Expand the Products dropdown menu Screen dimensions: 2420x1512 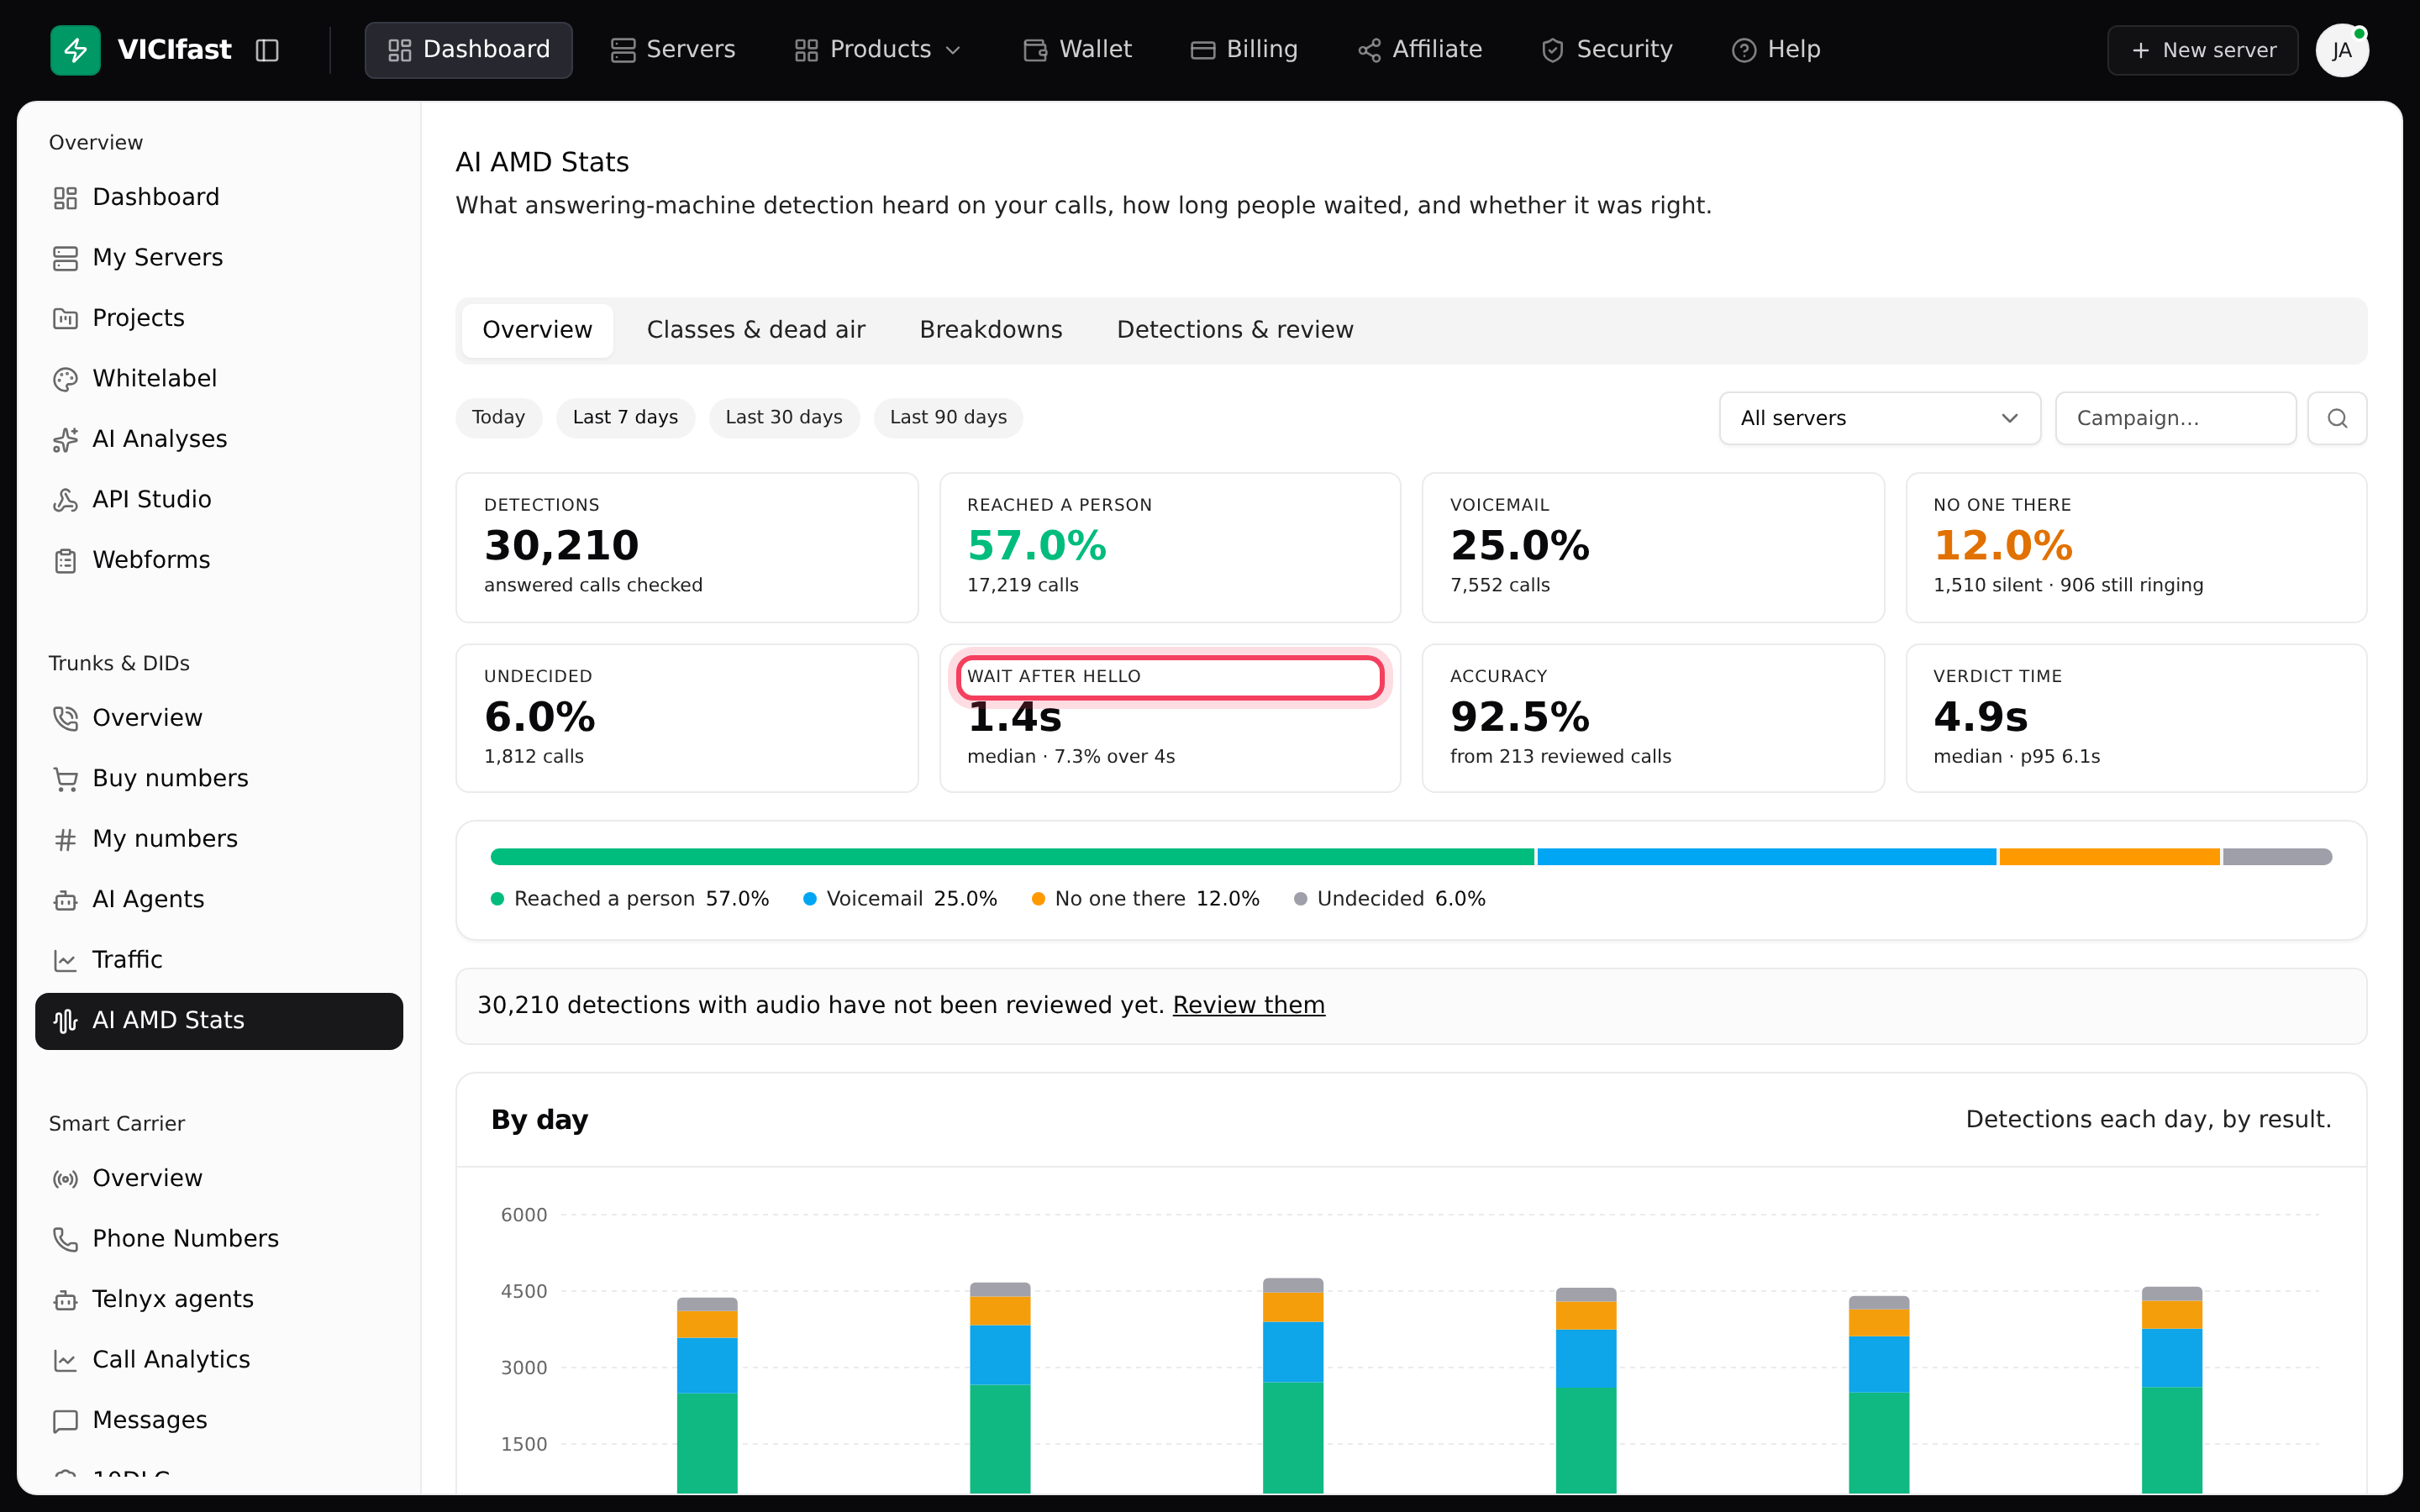coord(877,50)
